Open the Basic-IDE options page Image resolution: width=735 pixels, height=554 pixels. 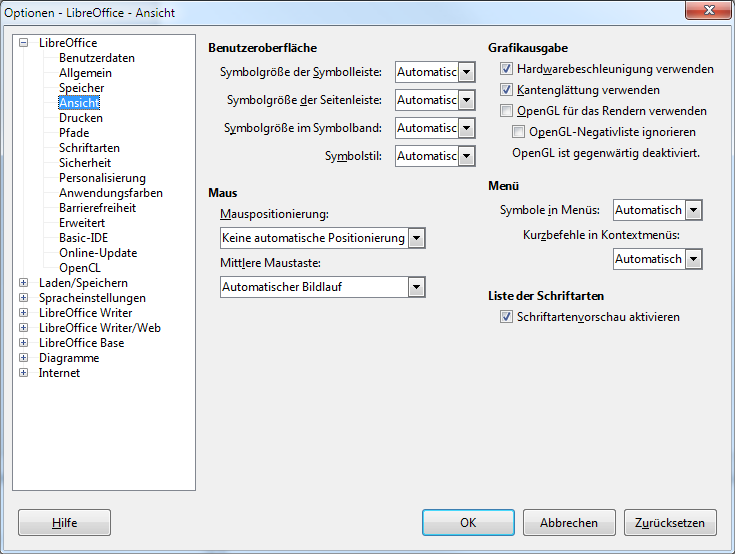[83, 238]
